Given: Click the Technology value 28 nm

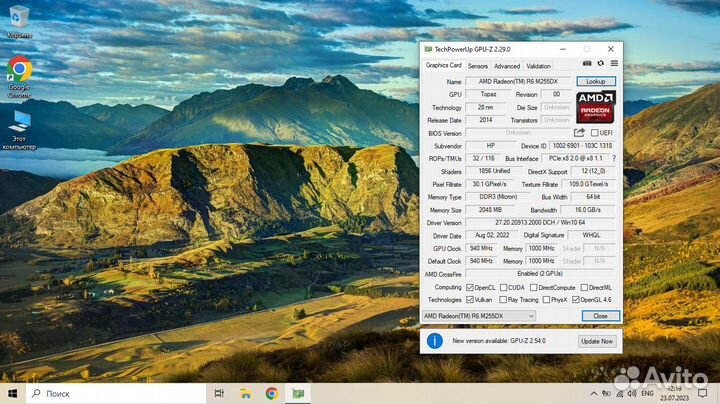Looking at the screenshot, I should click(485, 107).
